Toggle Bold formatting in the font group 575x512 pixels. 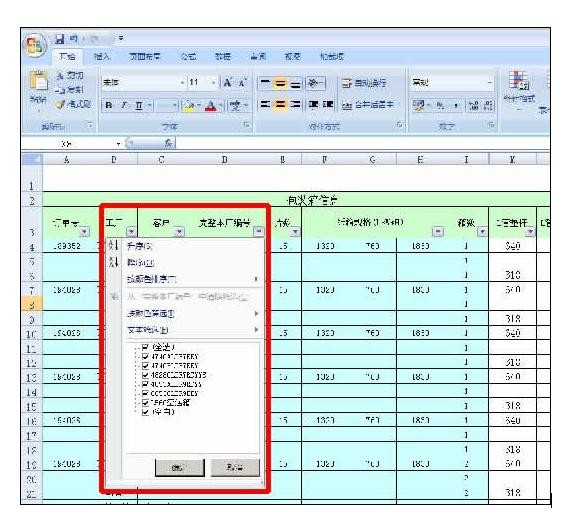[x=109, y=106]
